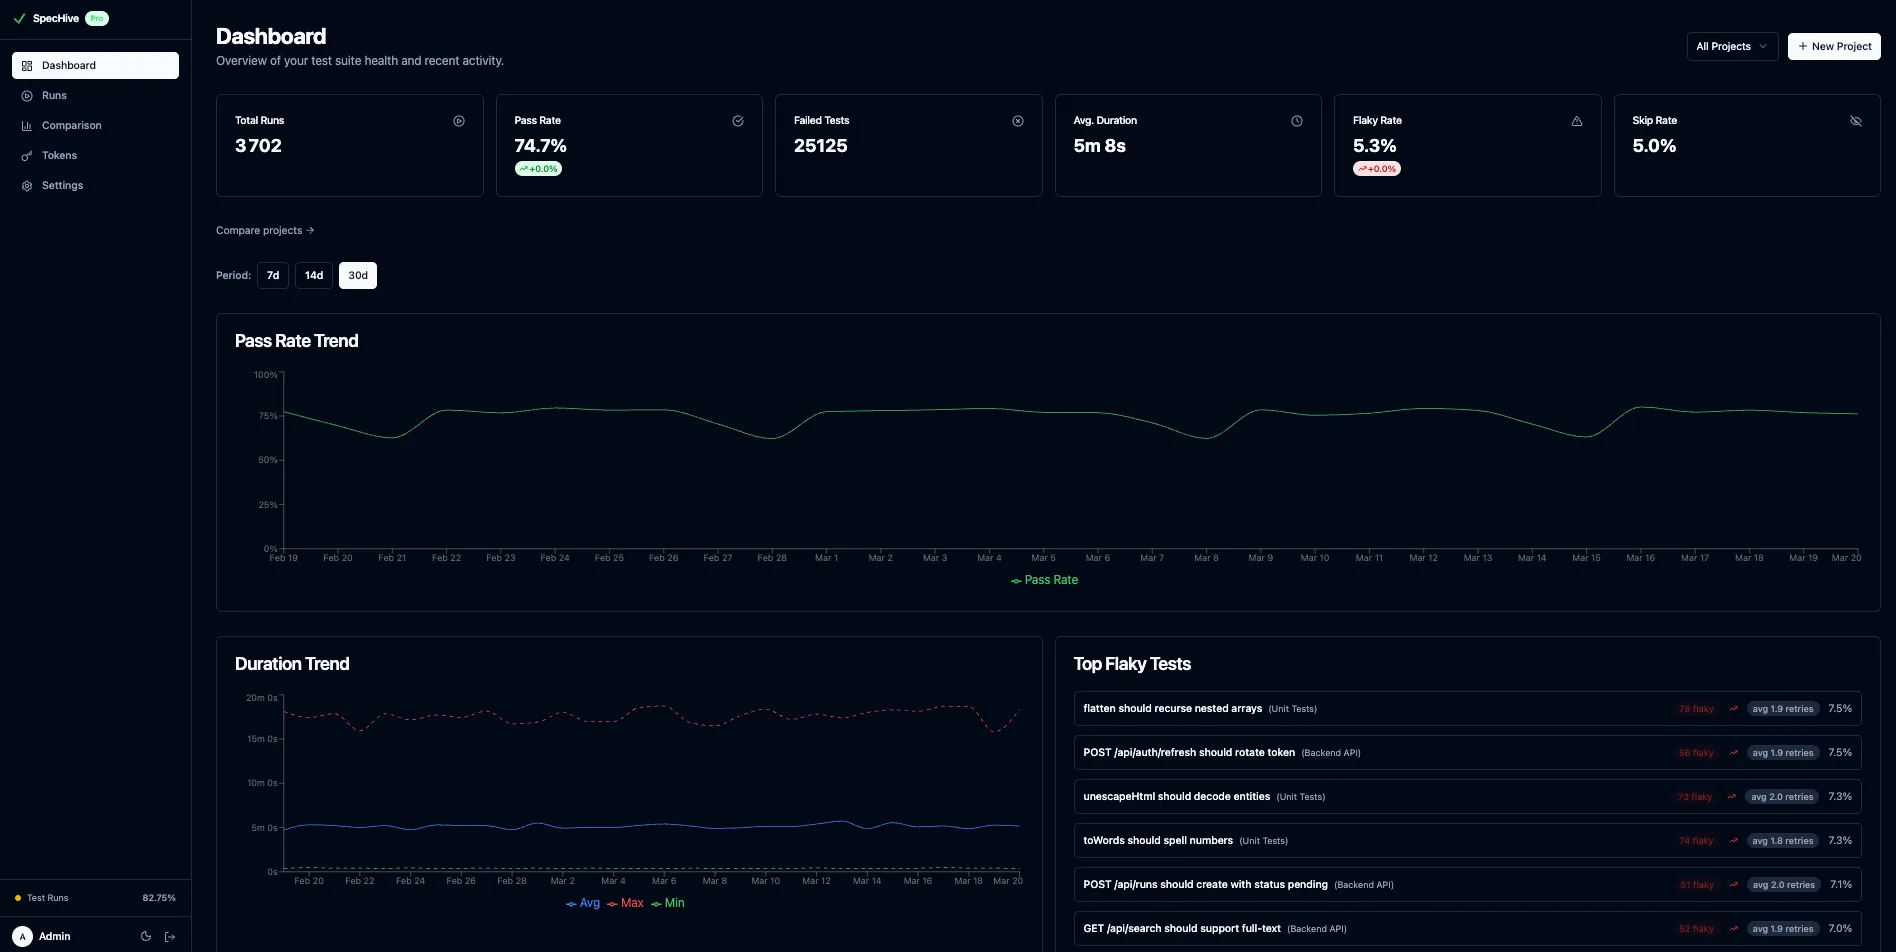Image resolution: width=1896 pixels, height=952 pixels.
Task: Click the clock icon on Avg. Duration card
Action: coord(1297,120)
